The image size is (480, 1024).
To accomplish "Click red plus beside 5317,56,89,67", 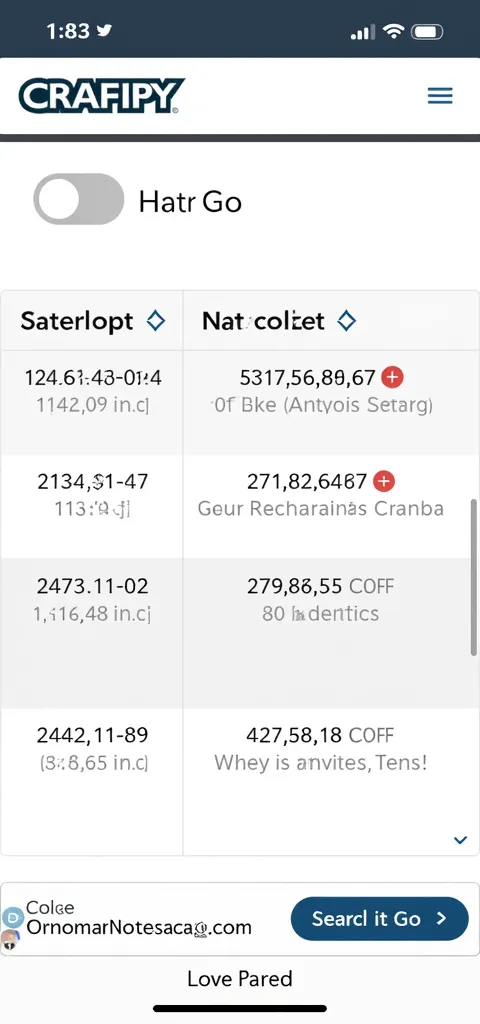I will (x=392, y=377).
